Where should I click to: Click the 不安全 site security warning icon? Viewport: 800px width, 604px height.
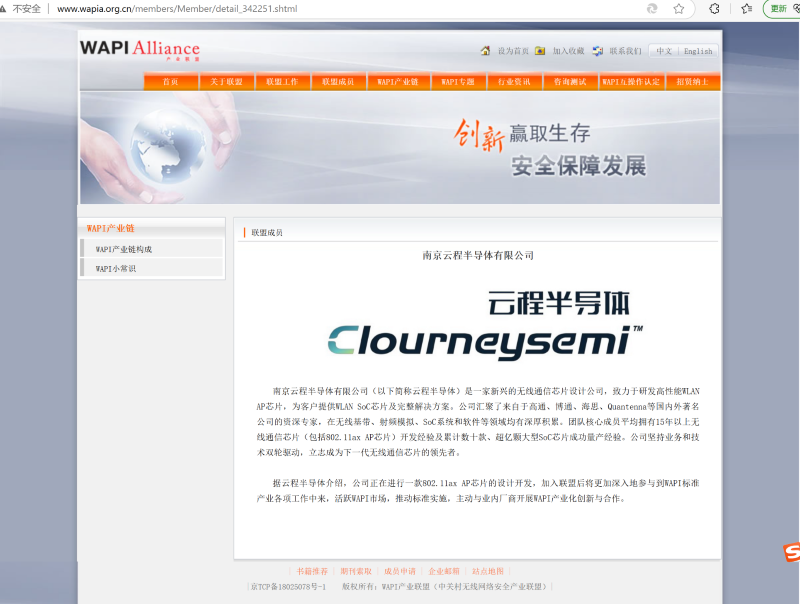(3, 9)
